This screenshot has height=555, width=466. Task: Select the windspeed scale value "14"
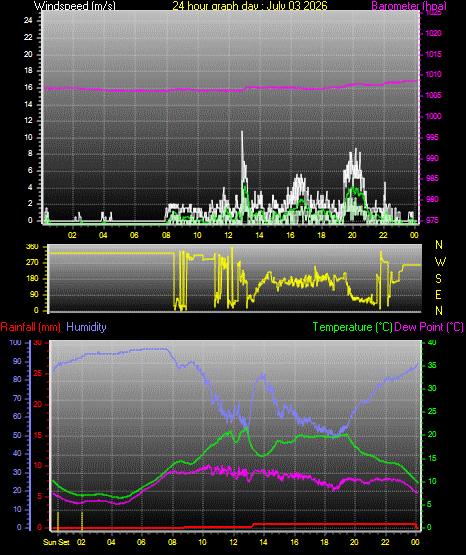coord(28,104)
